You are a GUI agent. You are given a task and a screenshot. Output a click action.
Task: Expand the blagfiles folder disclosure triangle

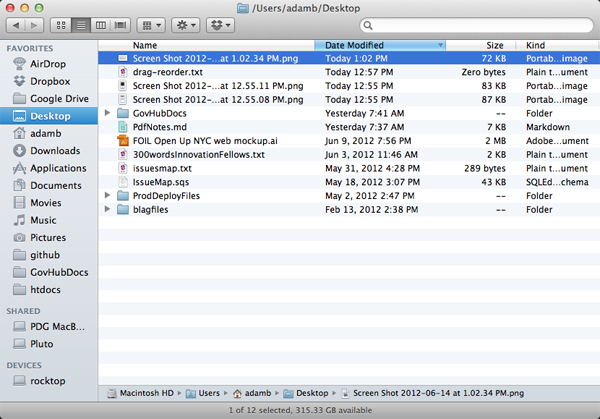tap(108, 209)
